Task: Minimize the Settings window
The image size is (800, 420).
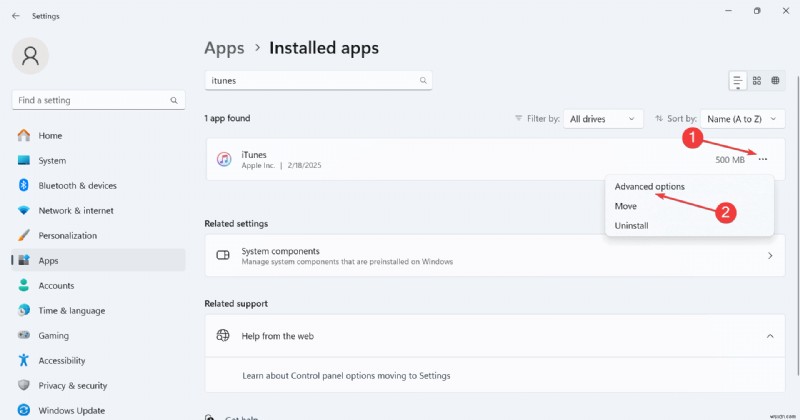Action: point(729,11)
